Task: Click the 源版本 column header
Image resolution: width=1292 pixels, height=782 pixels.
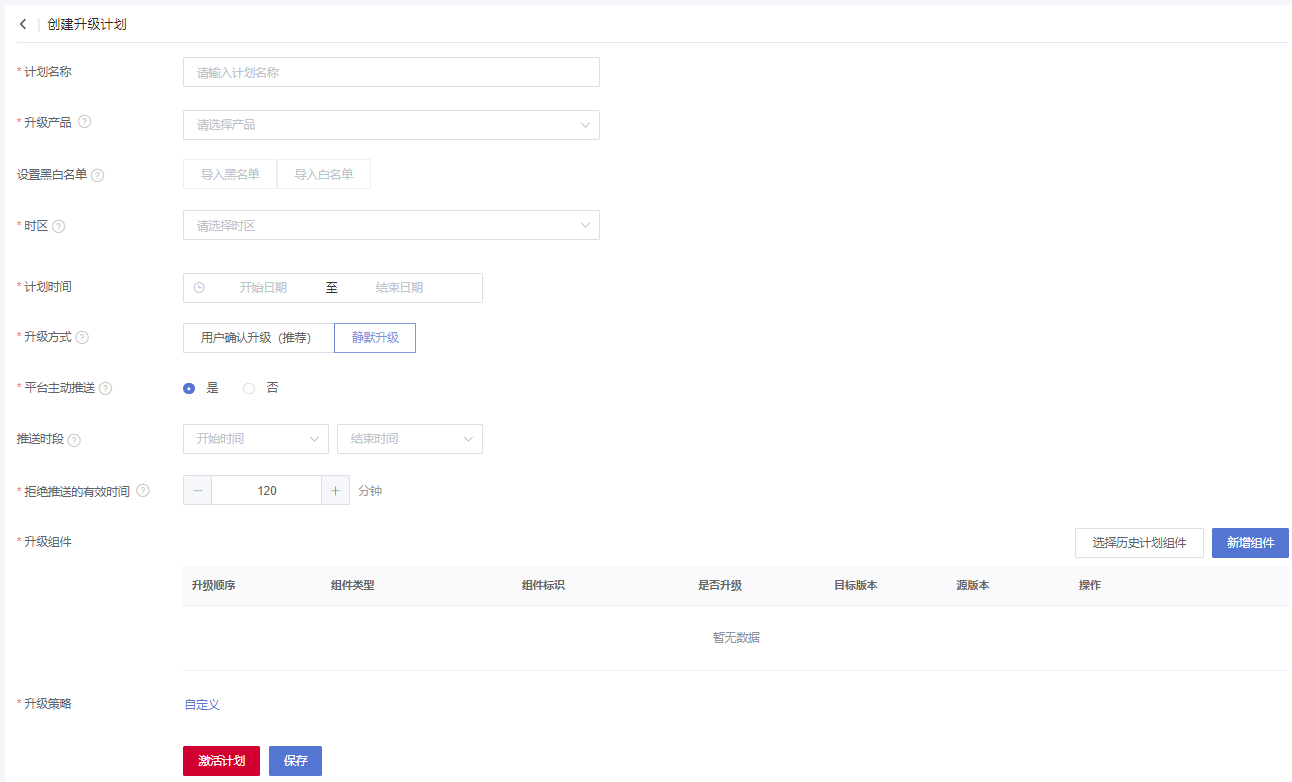Action: pyautogui.click(x=973, y=585)
